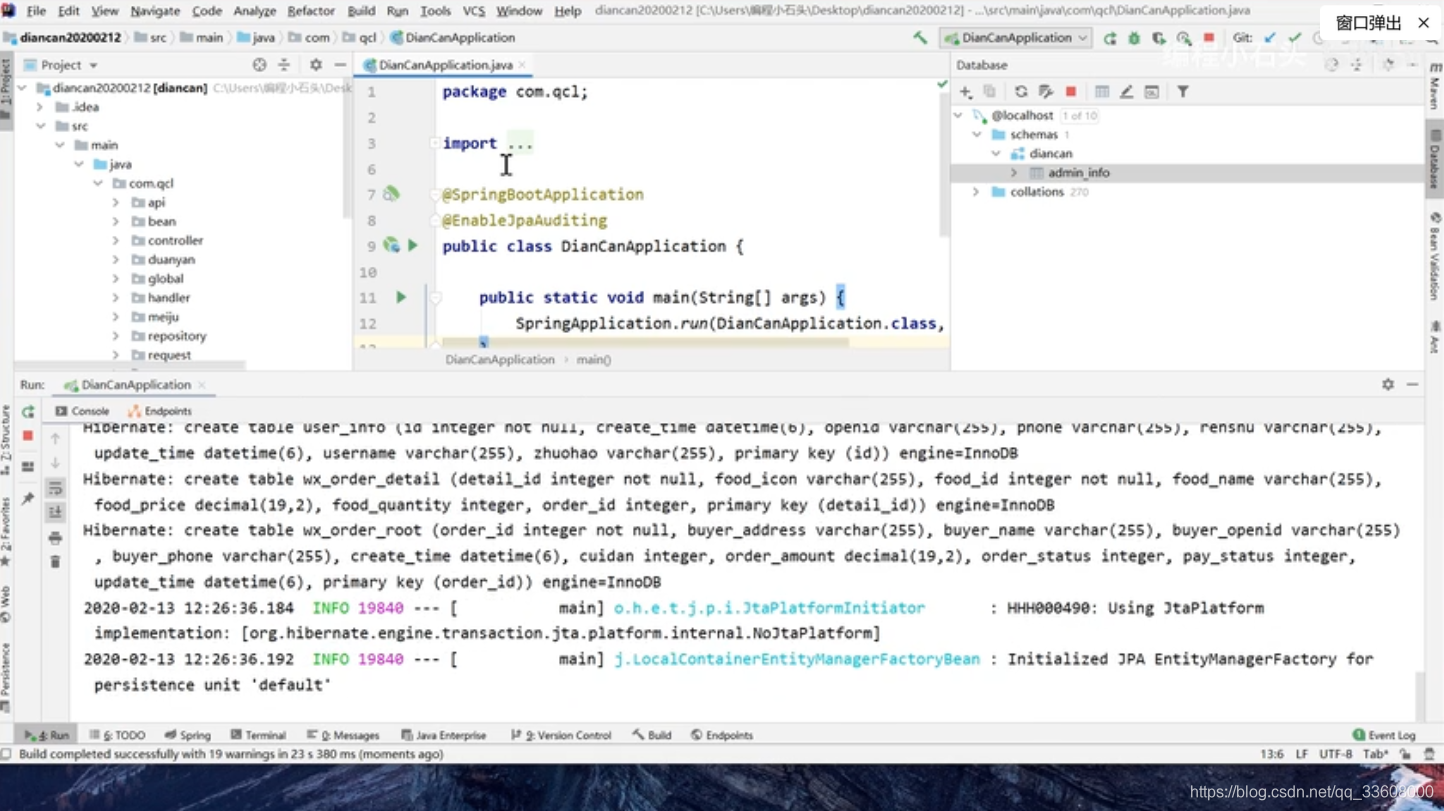This screenshot has height=811, width=1444.
Task: Expand collapsed import statements in editor
Action: point(519,143)
